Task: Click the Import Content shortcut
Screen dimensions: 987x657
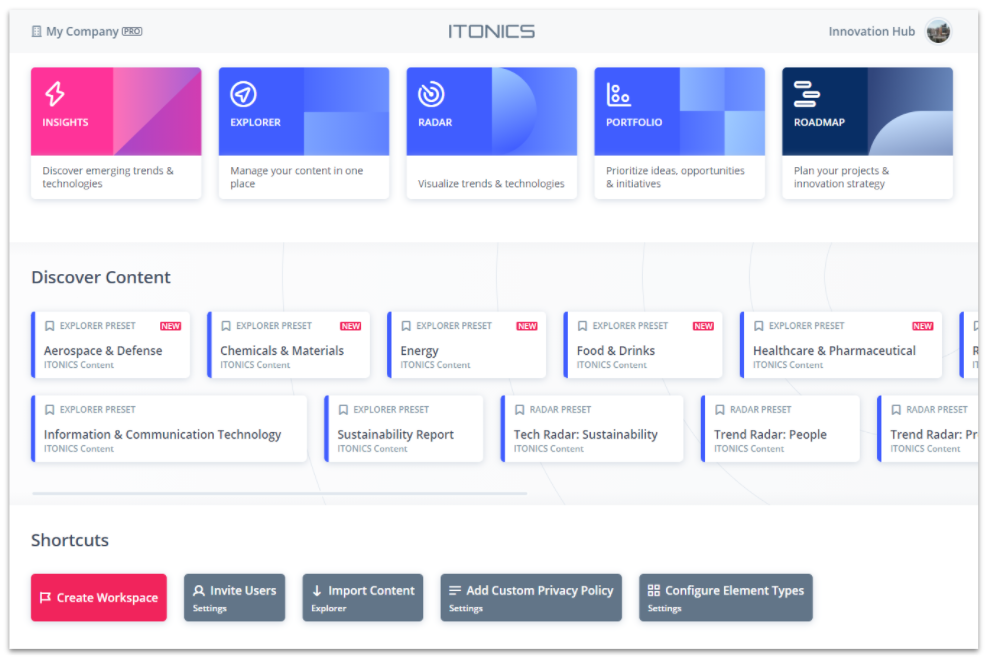Action: click(x=363, y=597)
